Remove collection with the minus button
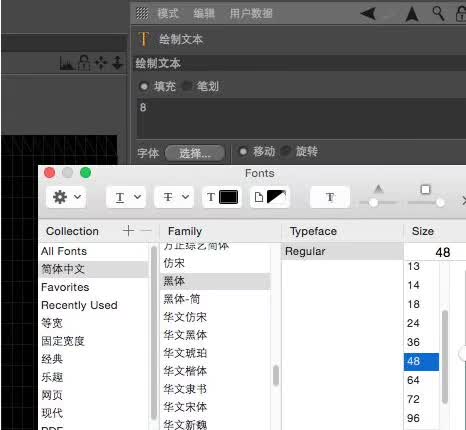This screenshot has width=466, height=430. [x=146, y=231]
